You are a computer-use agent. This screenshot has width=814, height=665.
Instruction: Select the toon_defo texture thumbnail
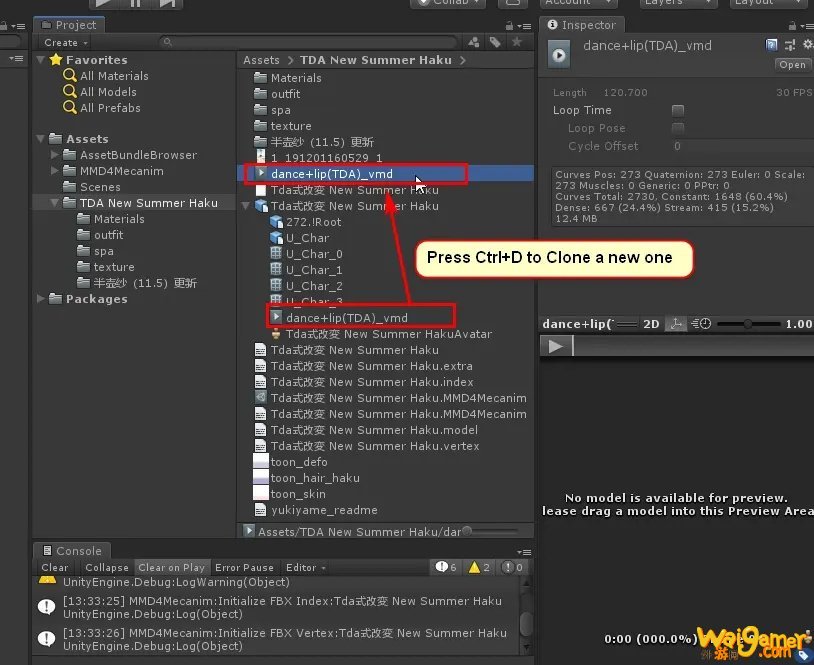[261, 462]
